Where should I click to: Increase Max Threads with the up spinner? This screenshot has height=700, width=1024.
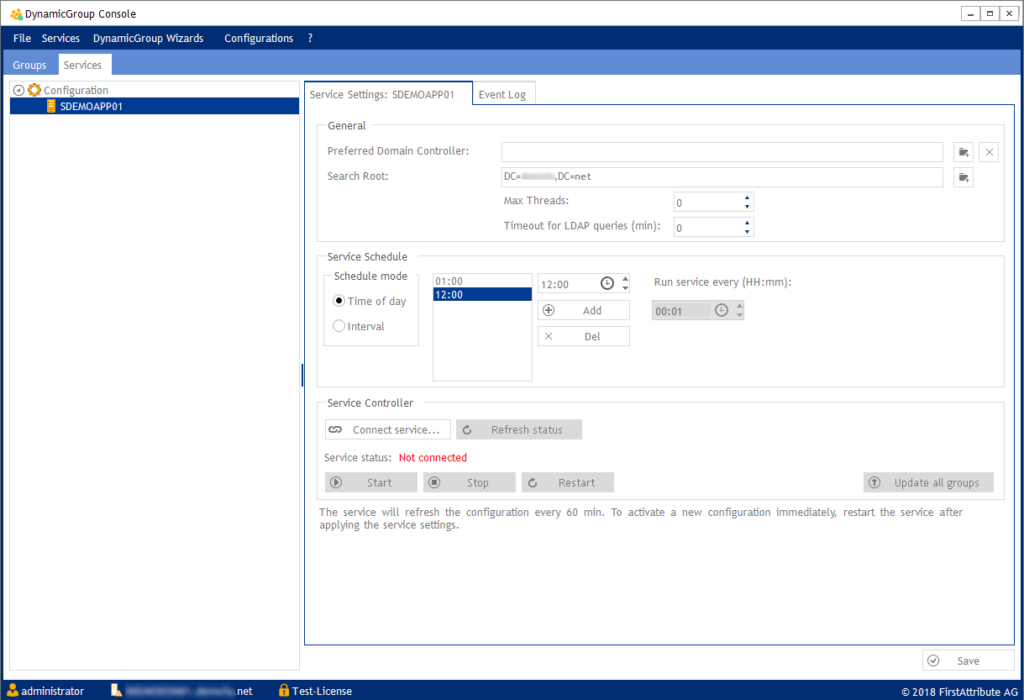click(746, 197)
